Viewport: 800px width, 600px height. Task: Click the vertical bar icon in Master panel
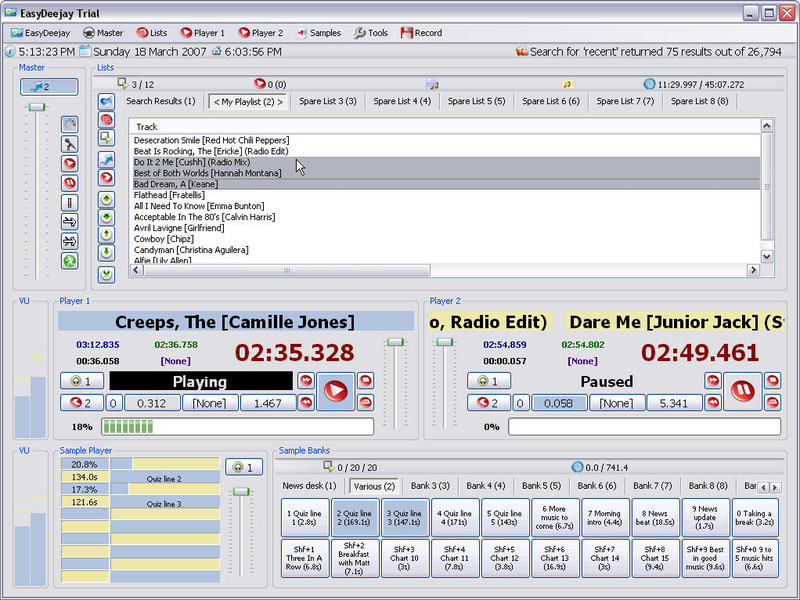tap(70, 203)
